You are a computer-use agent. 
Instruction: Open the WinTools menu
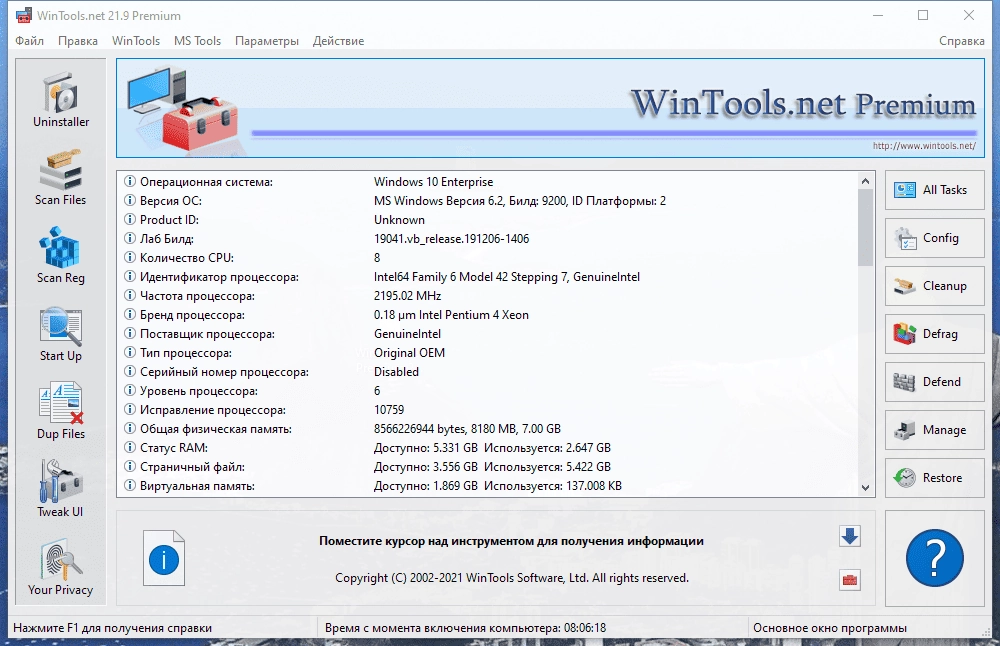[136, 41]
